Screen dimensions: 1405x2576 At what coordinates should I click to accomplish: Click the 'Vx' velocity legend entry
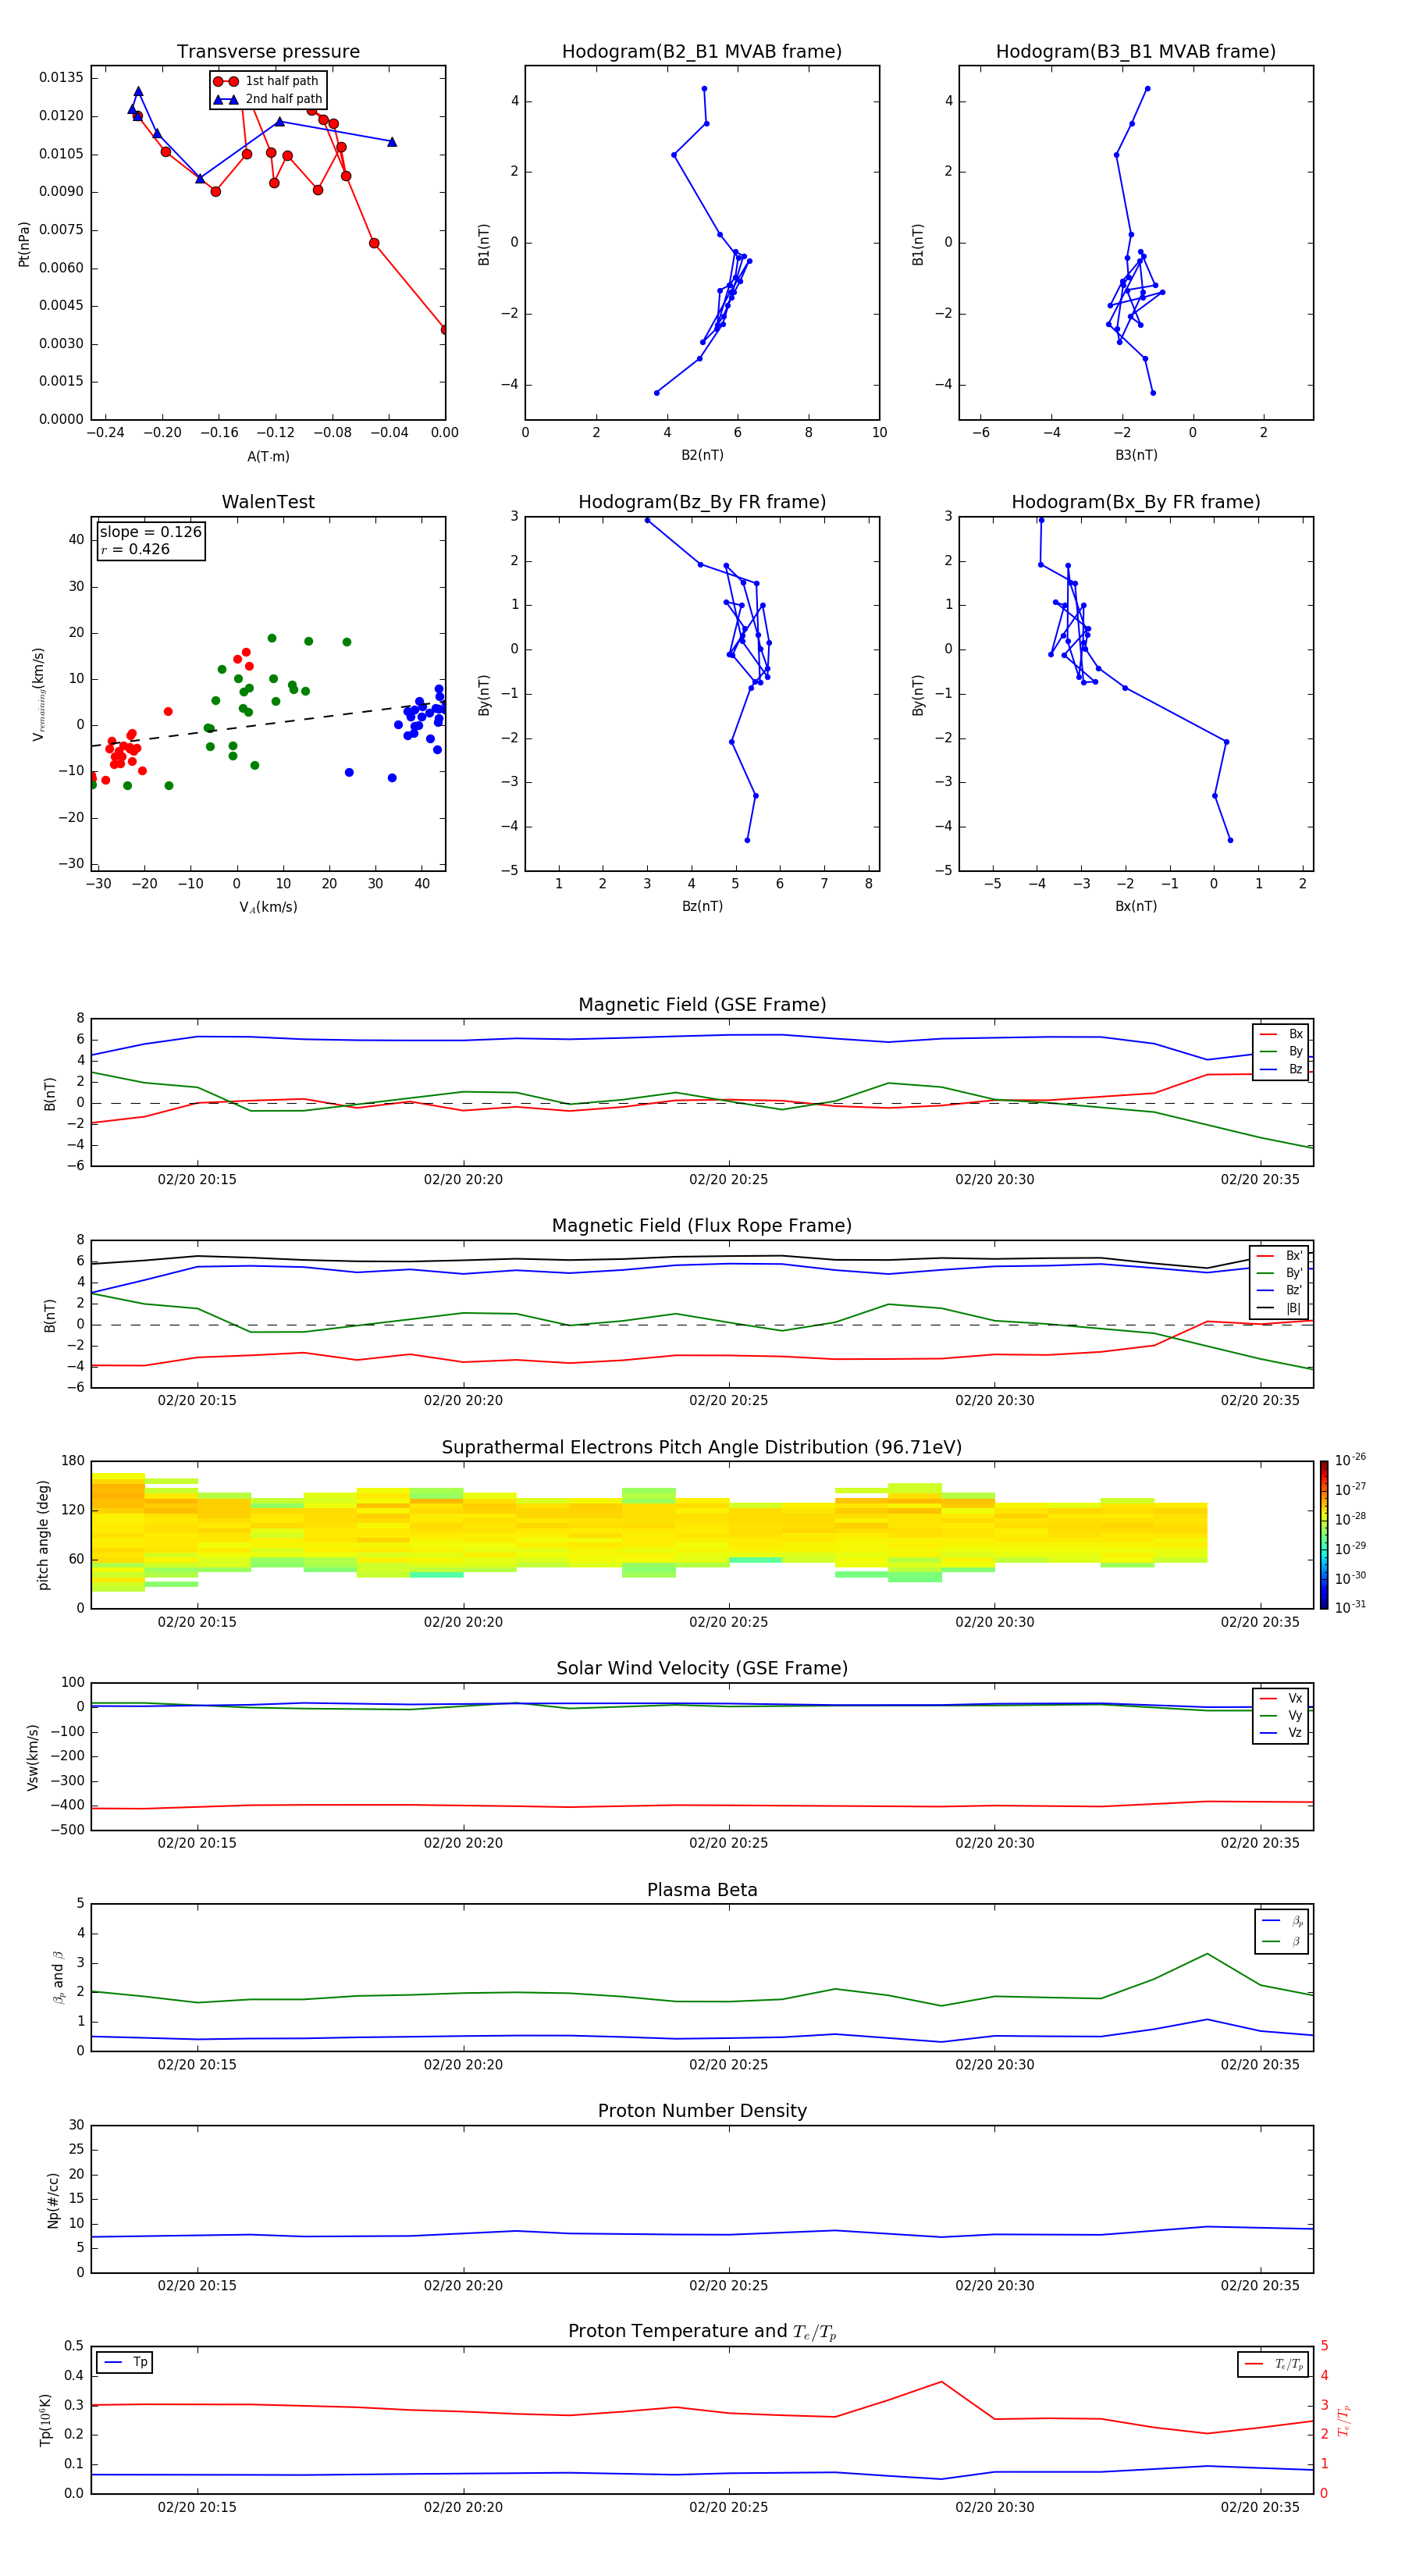[1282, 1698]
